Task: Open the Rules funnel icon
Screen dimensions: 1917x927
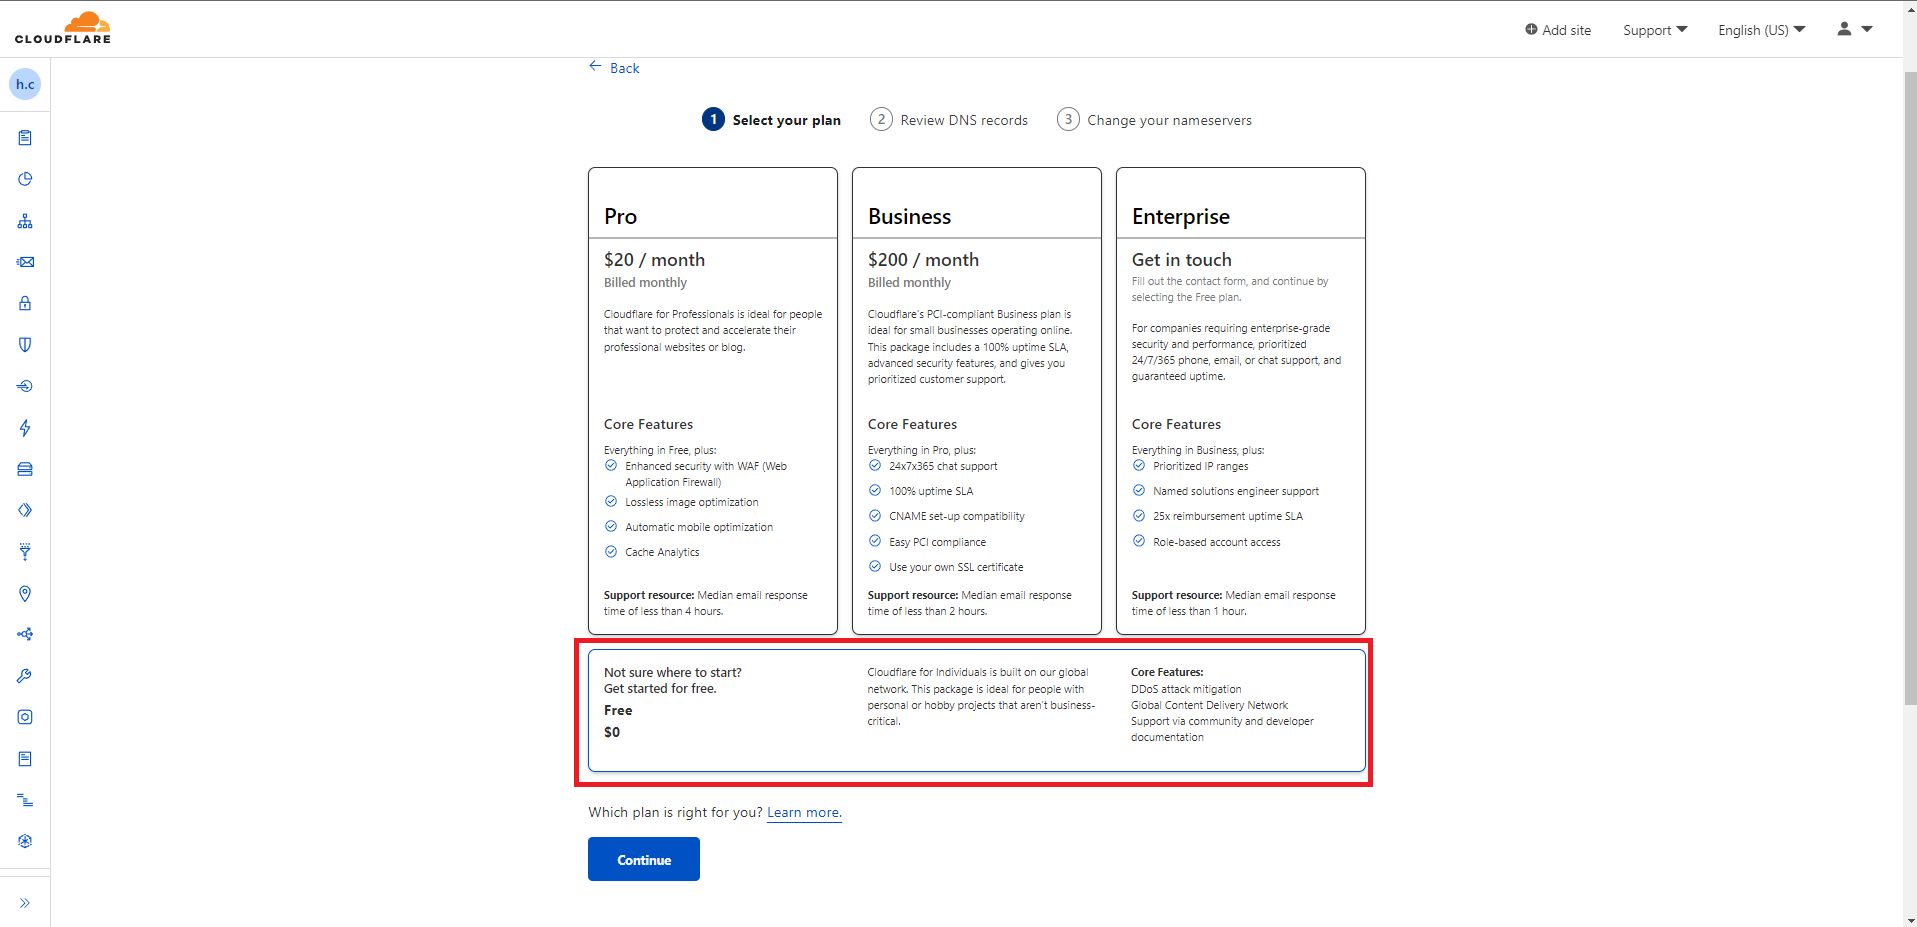Action: (x=25, y=552)
